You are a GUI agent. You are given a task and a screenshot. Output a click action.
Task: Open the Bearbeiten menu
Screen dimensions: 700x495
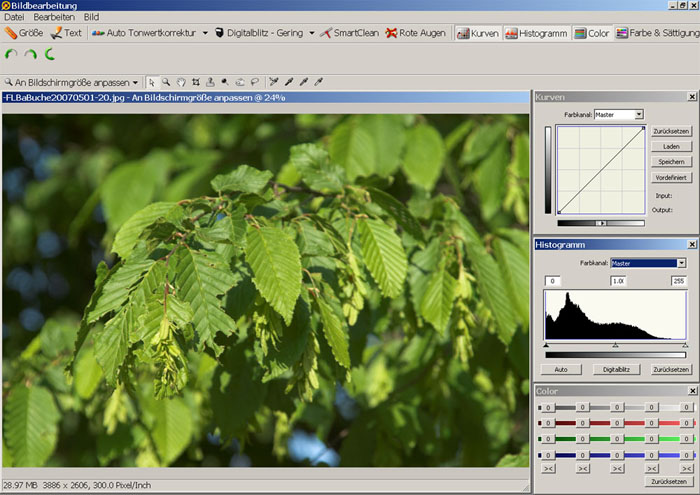click(54, 17)
